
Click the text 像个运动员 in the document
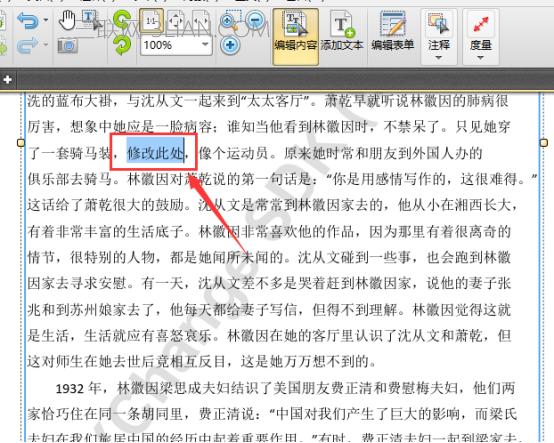pyautogui.click(x=233, y=153)
